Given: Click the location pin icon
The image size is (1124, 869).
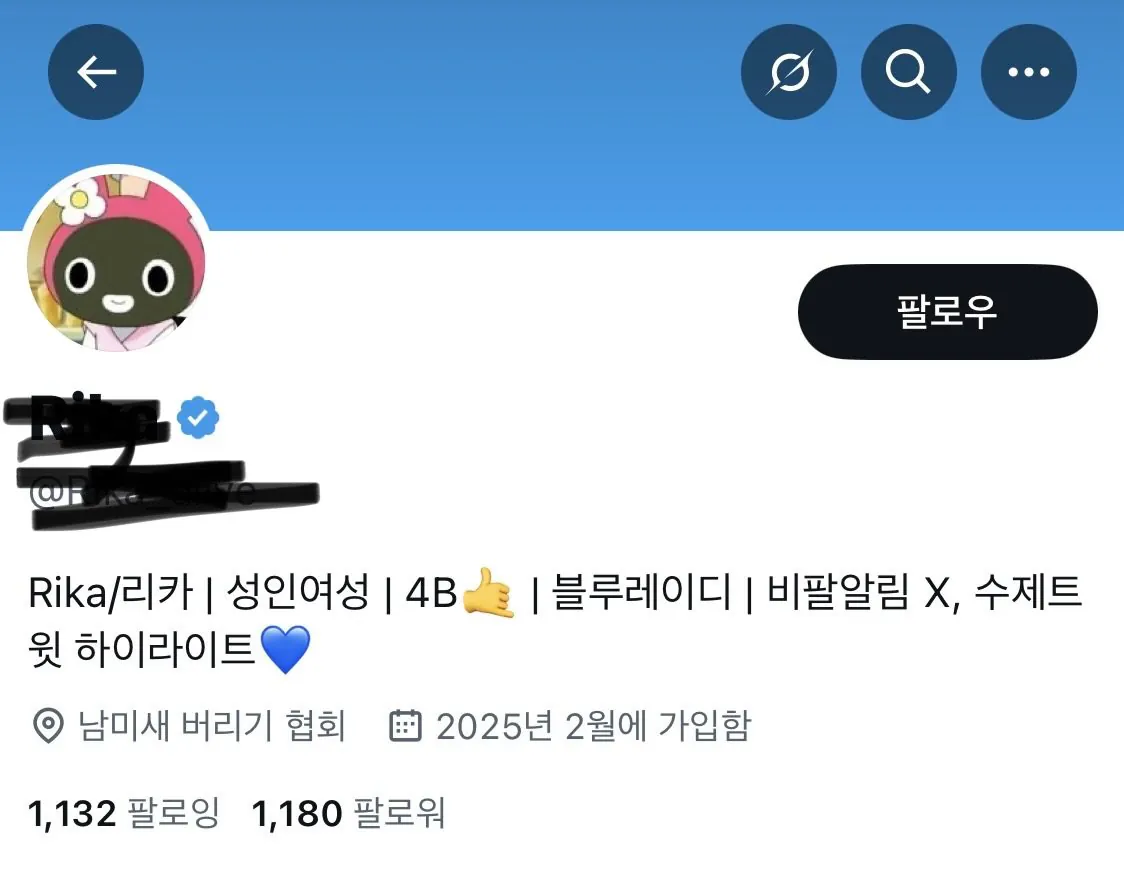Looking at the screenshot, I should 49,726.
